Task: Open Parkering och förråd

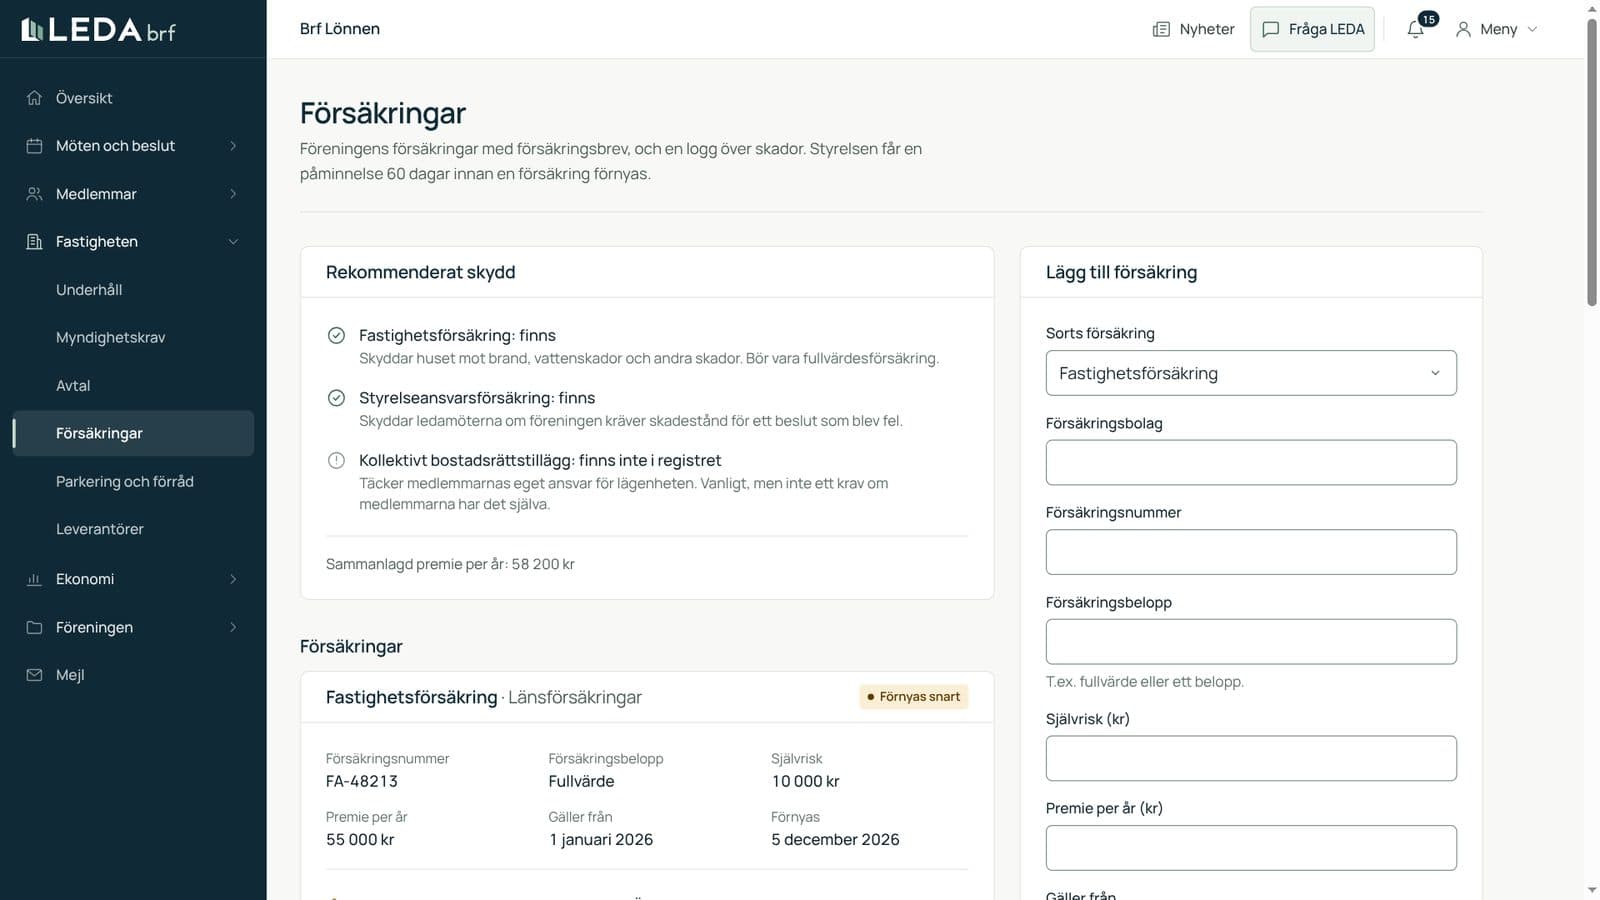Action: click(x=125, y=481)
